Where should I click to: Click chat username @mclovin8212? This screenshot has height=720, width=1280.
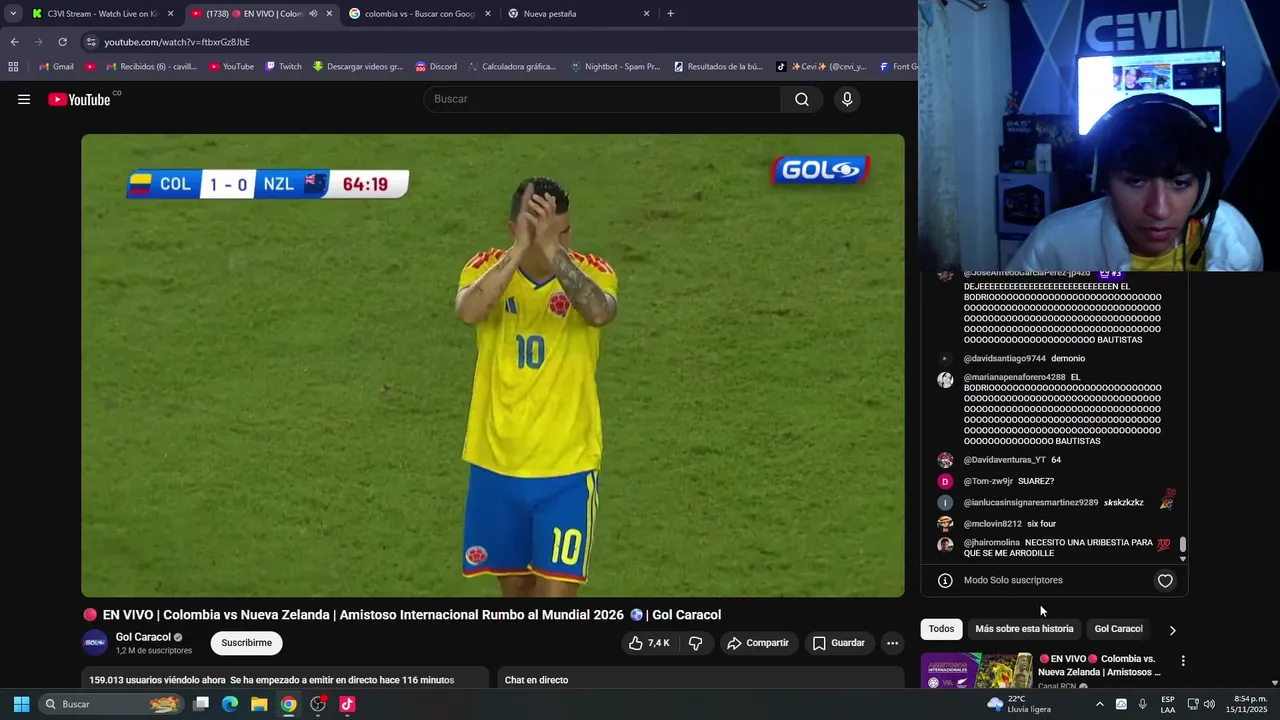pos(993,524)
